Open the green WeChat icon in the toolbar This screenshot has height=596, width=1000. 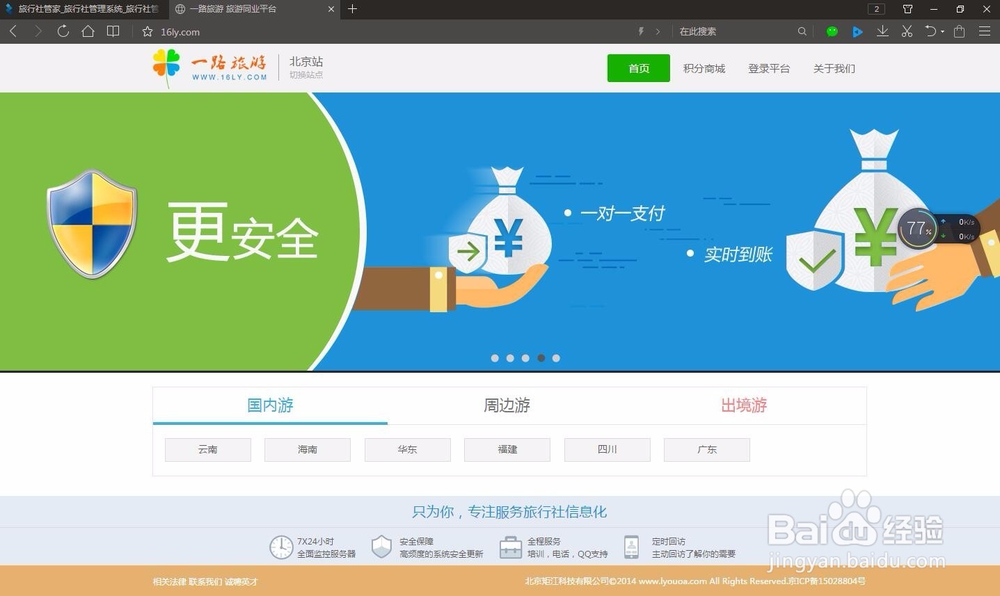click(832, 31)
